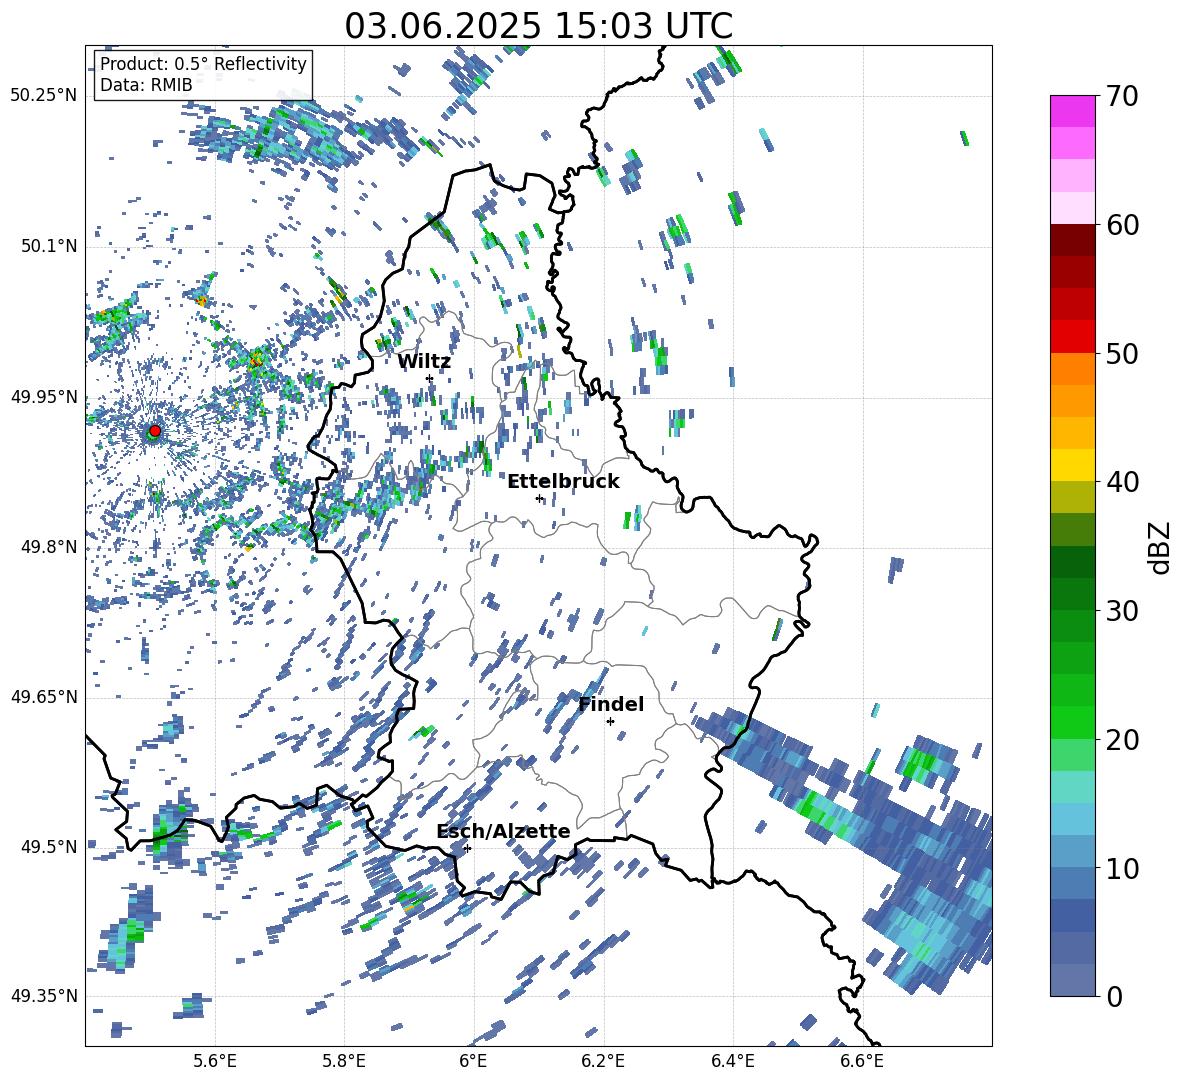1184x1081 pixels.
Task: Click the yellow colorbar swatch above 40
Action: click(1072, 465)
